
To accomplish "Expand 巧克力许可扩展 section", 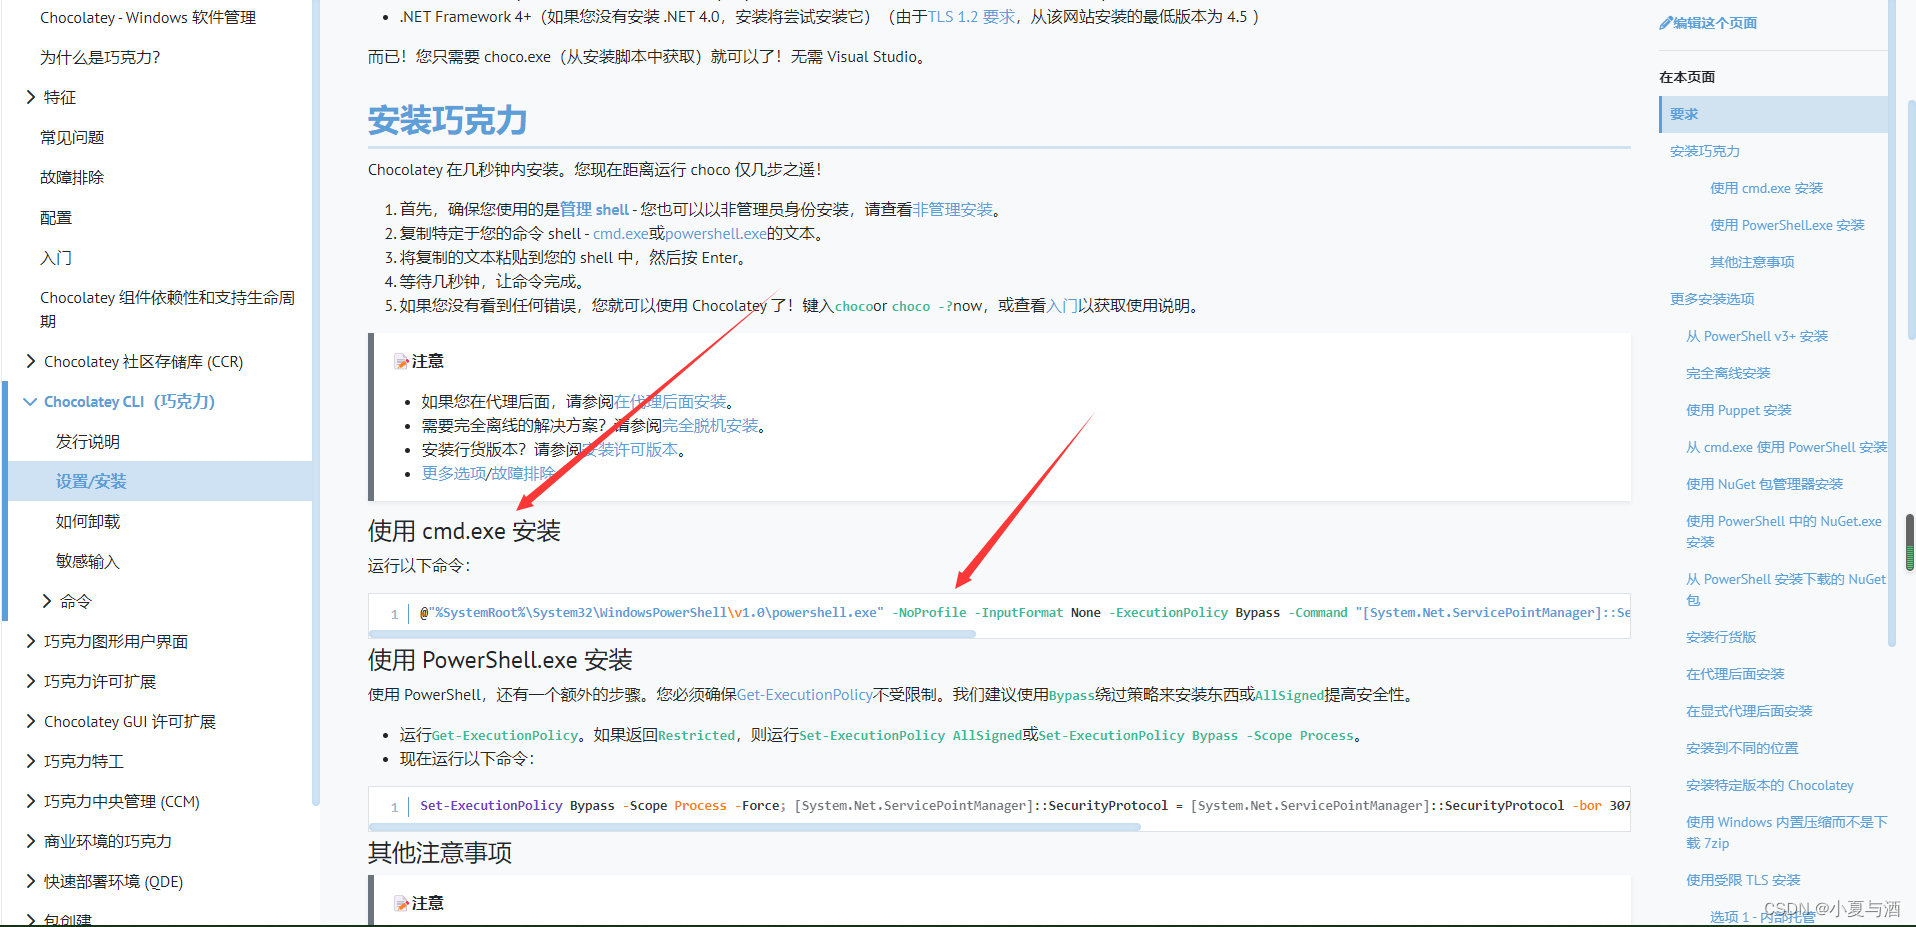I will point(31,681).
